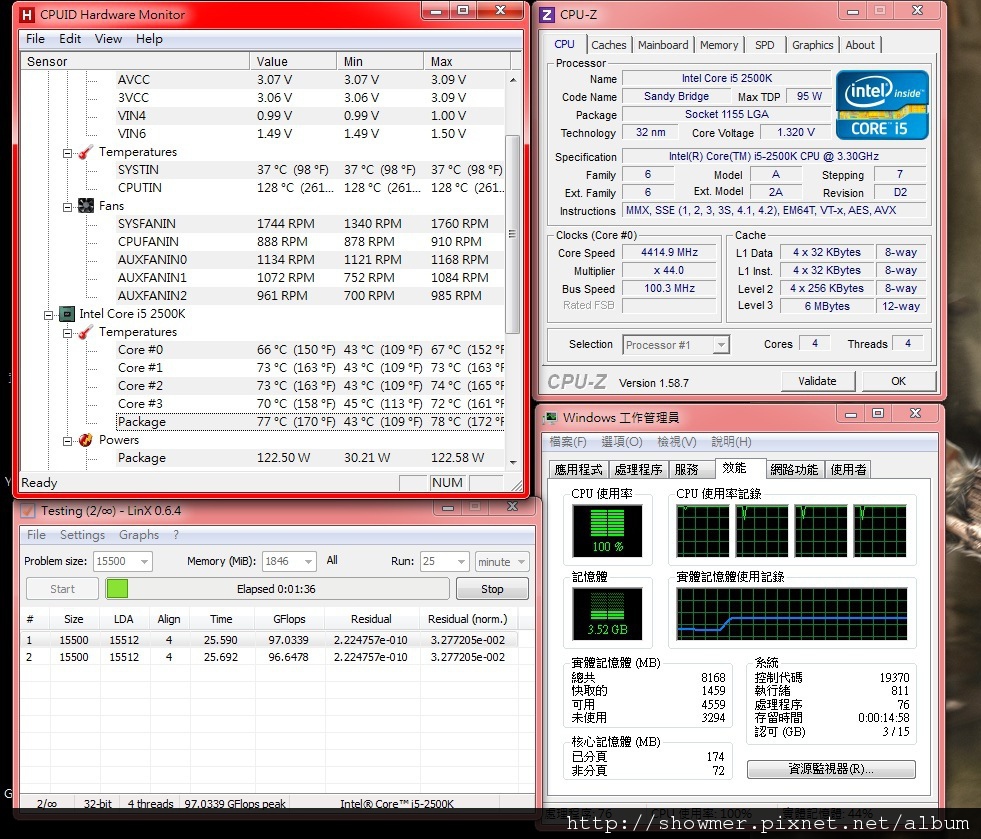
Task: Open the 網路功能 tab in Task Manager
Action: pyautogui.click(x=794, y=469)
